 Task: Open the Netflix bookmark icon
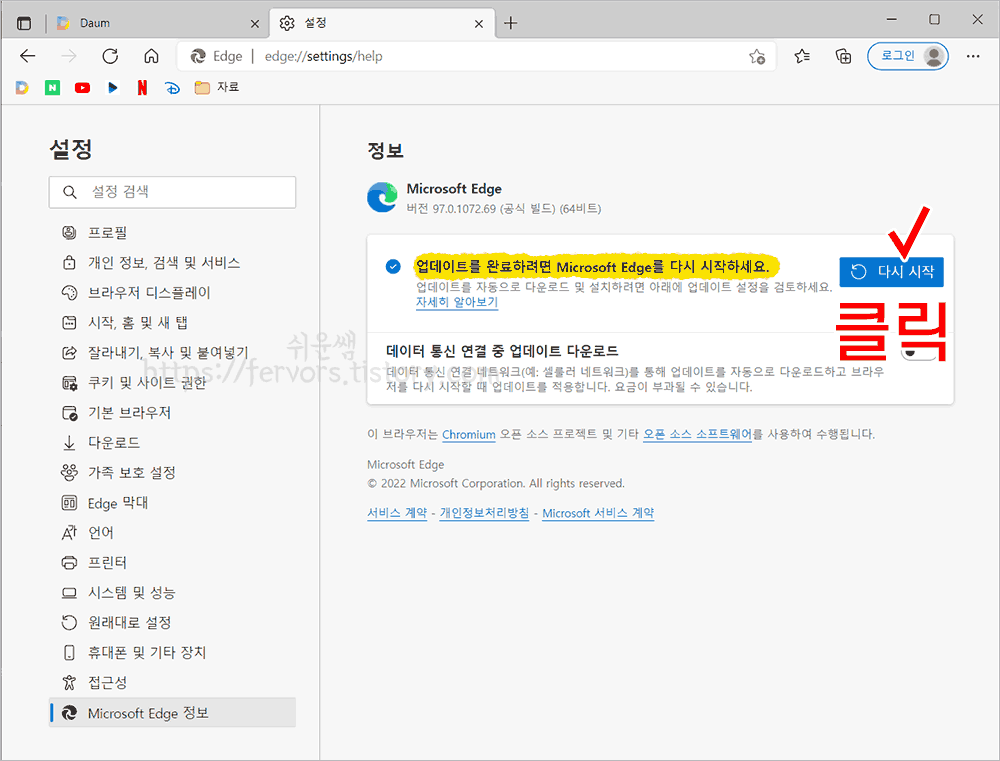(x=142, y=87)
